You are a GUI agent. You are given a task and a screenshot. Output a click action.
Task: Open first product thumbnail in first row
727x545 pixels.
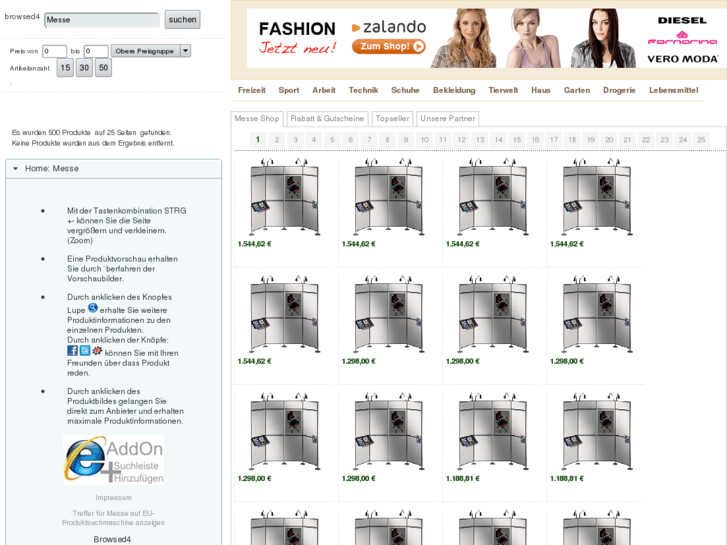(285, 198)
